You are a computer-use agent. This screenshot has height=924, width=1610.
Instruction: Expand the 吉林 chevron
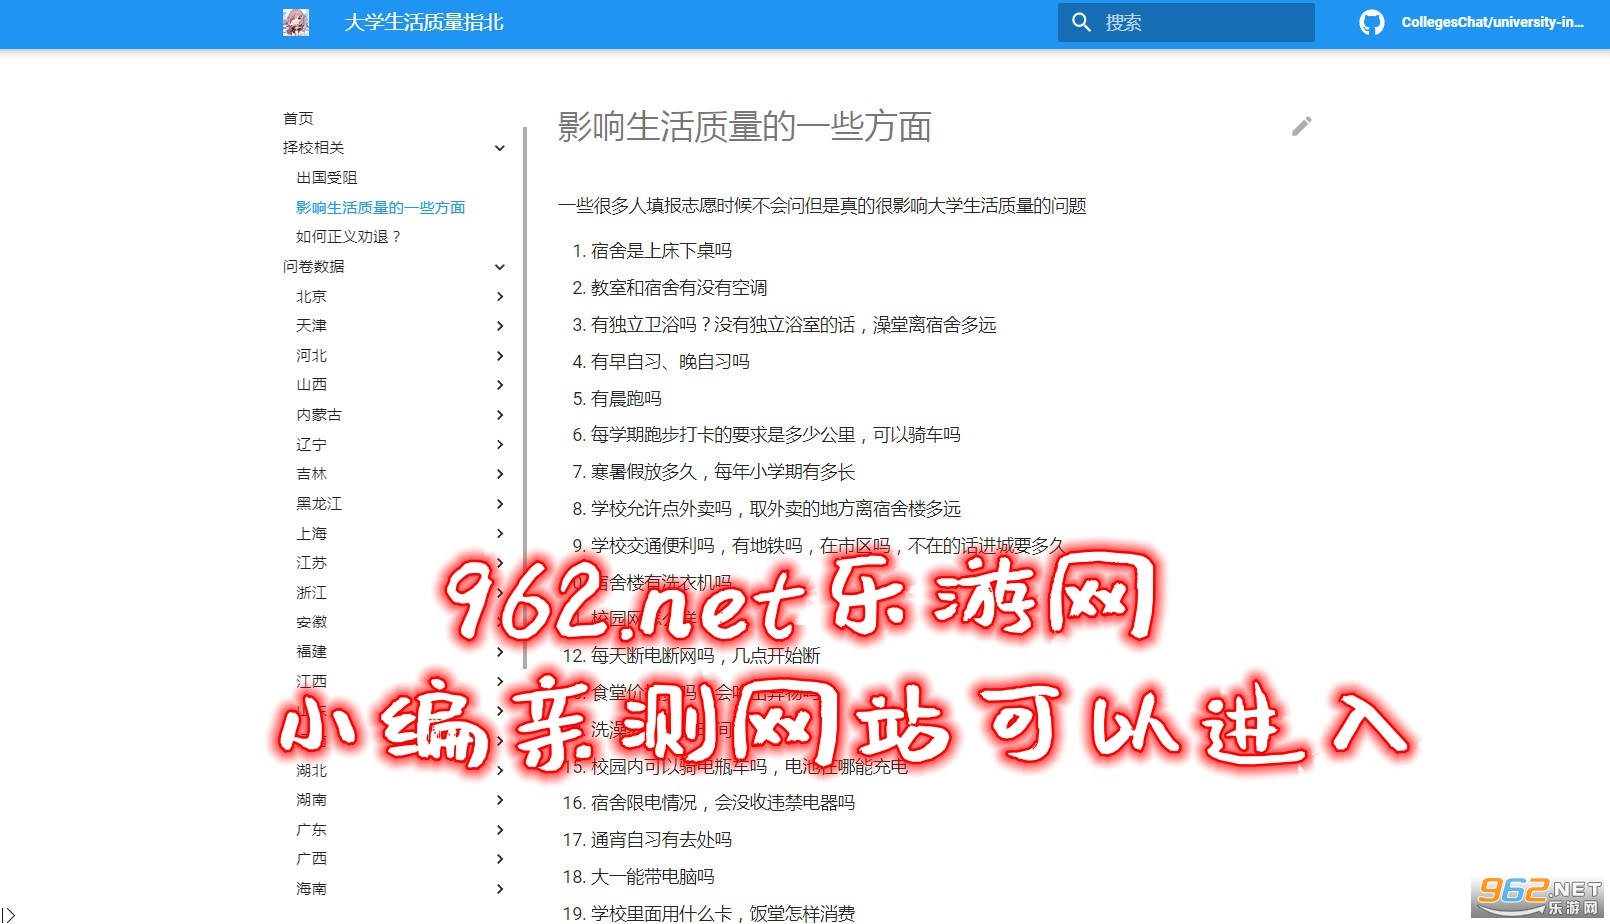point(500,474)
